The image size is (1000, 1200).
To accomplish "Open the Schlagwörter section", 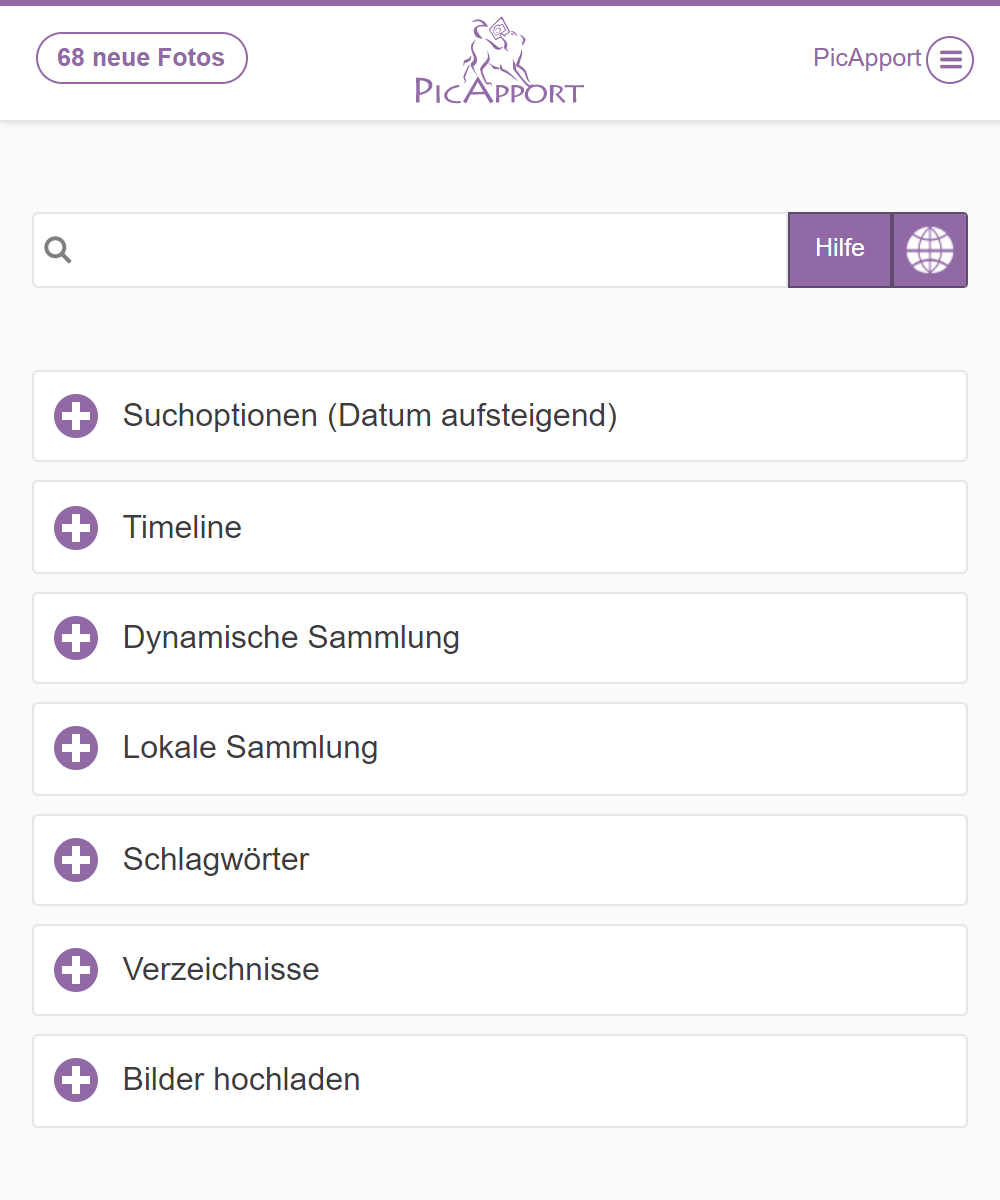I will 216,860.
